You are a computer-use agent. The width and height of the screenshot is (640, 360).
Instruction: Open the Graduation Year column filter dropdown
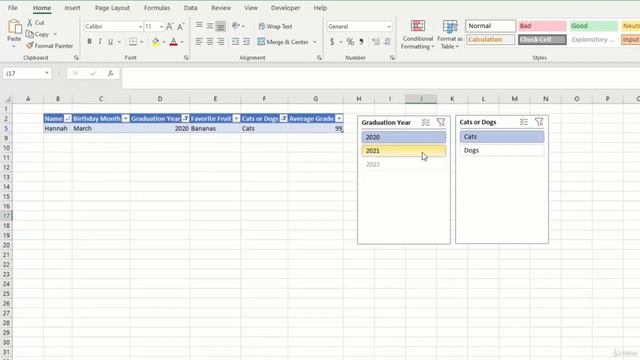coord(185,118)
